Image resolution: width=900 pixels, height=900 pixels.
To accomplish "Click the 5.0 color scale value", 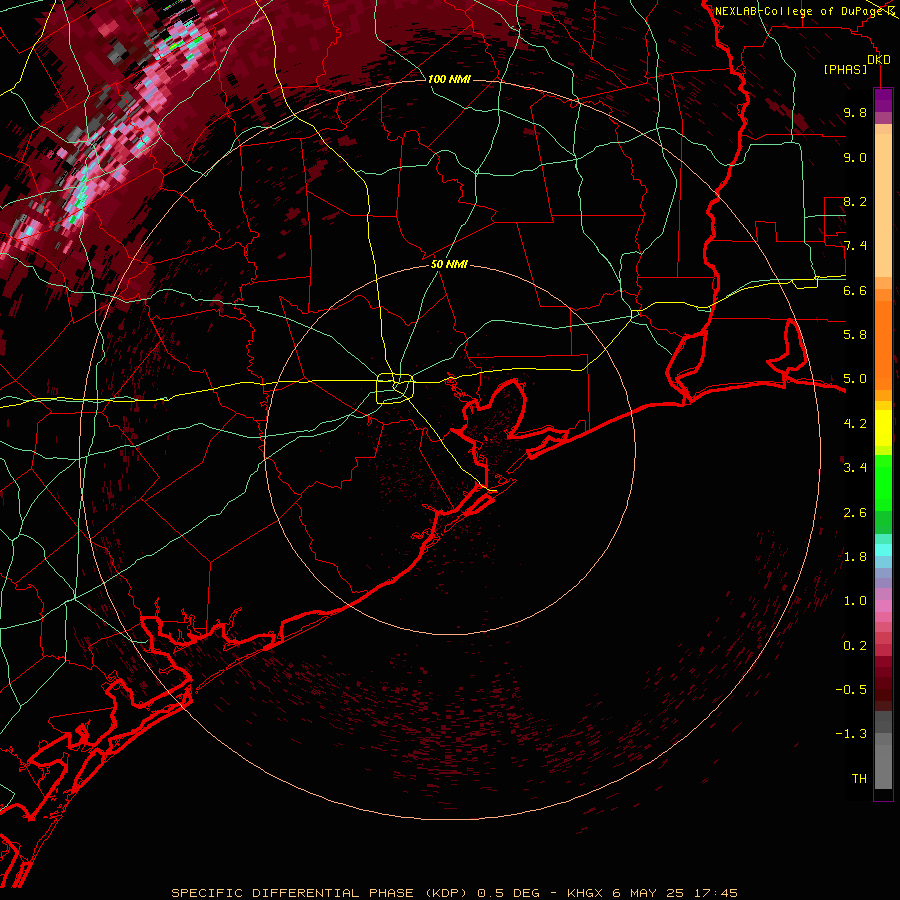I will coord(855,379).
